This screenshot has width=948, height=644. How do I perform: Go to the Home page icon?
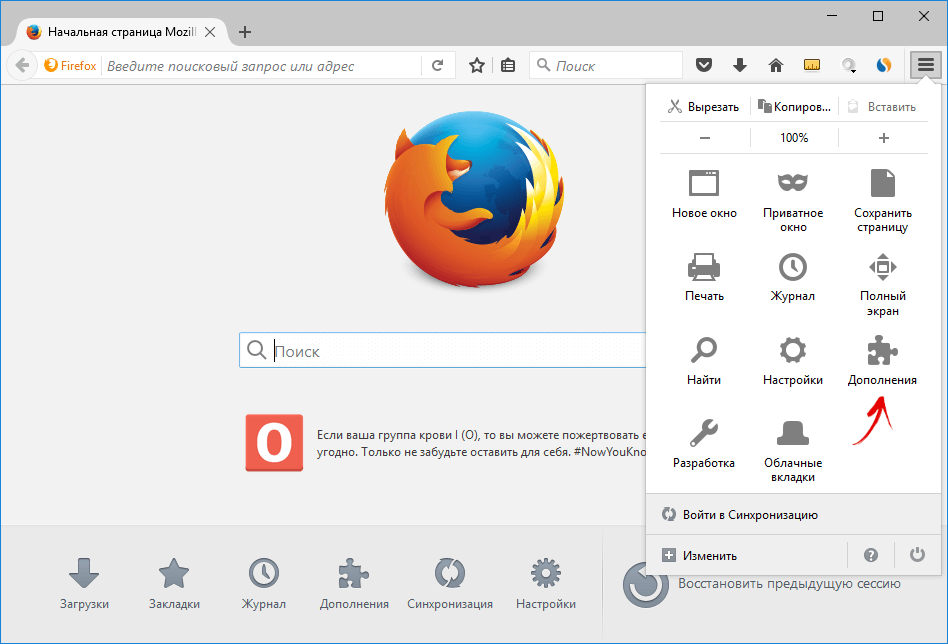click(x=776, y=65)
